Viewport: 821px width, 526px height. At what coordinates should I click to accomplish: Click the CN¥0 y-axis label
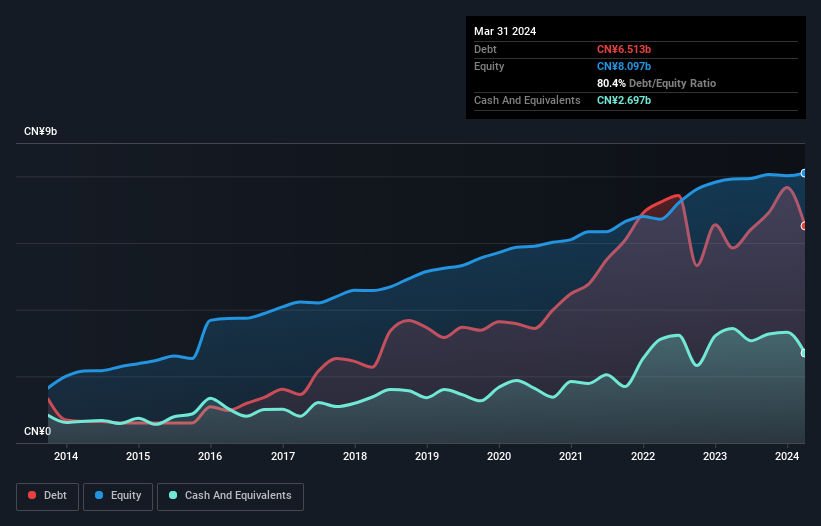tap(37, 432)
